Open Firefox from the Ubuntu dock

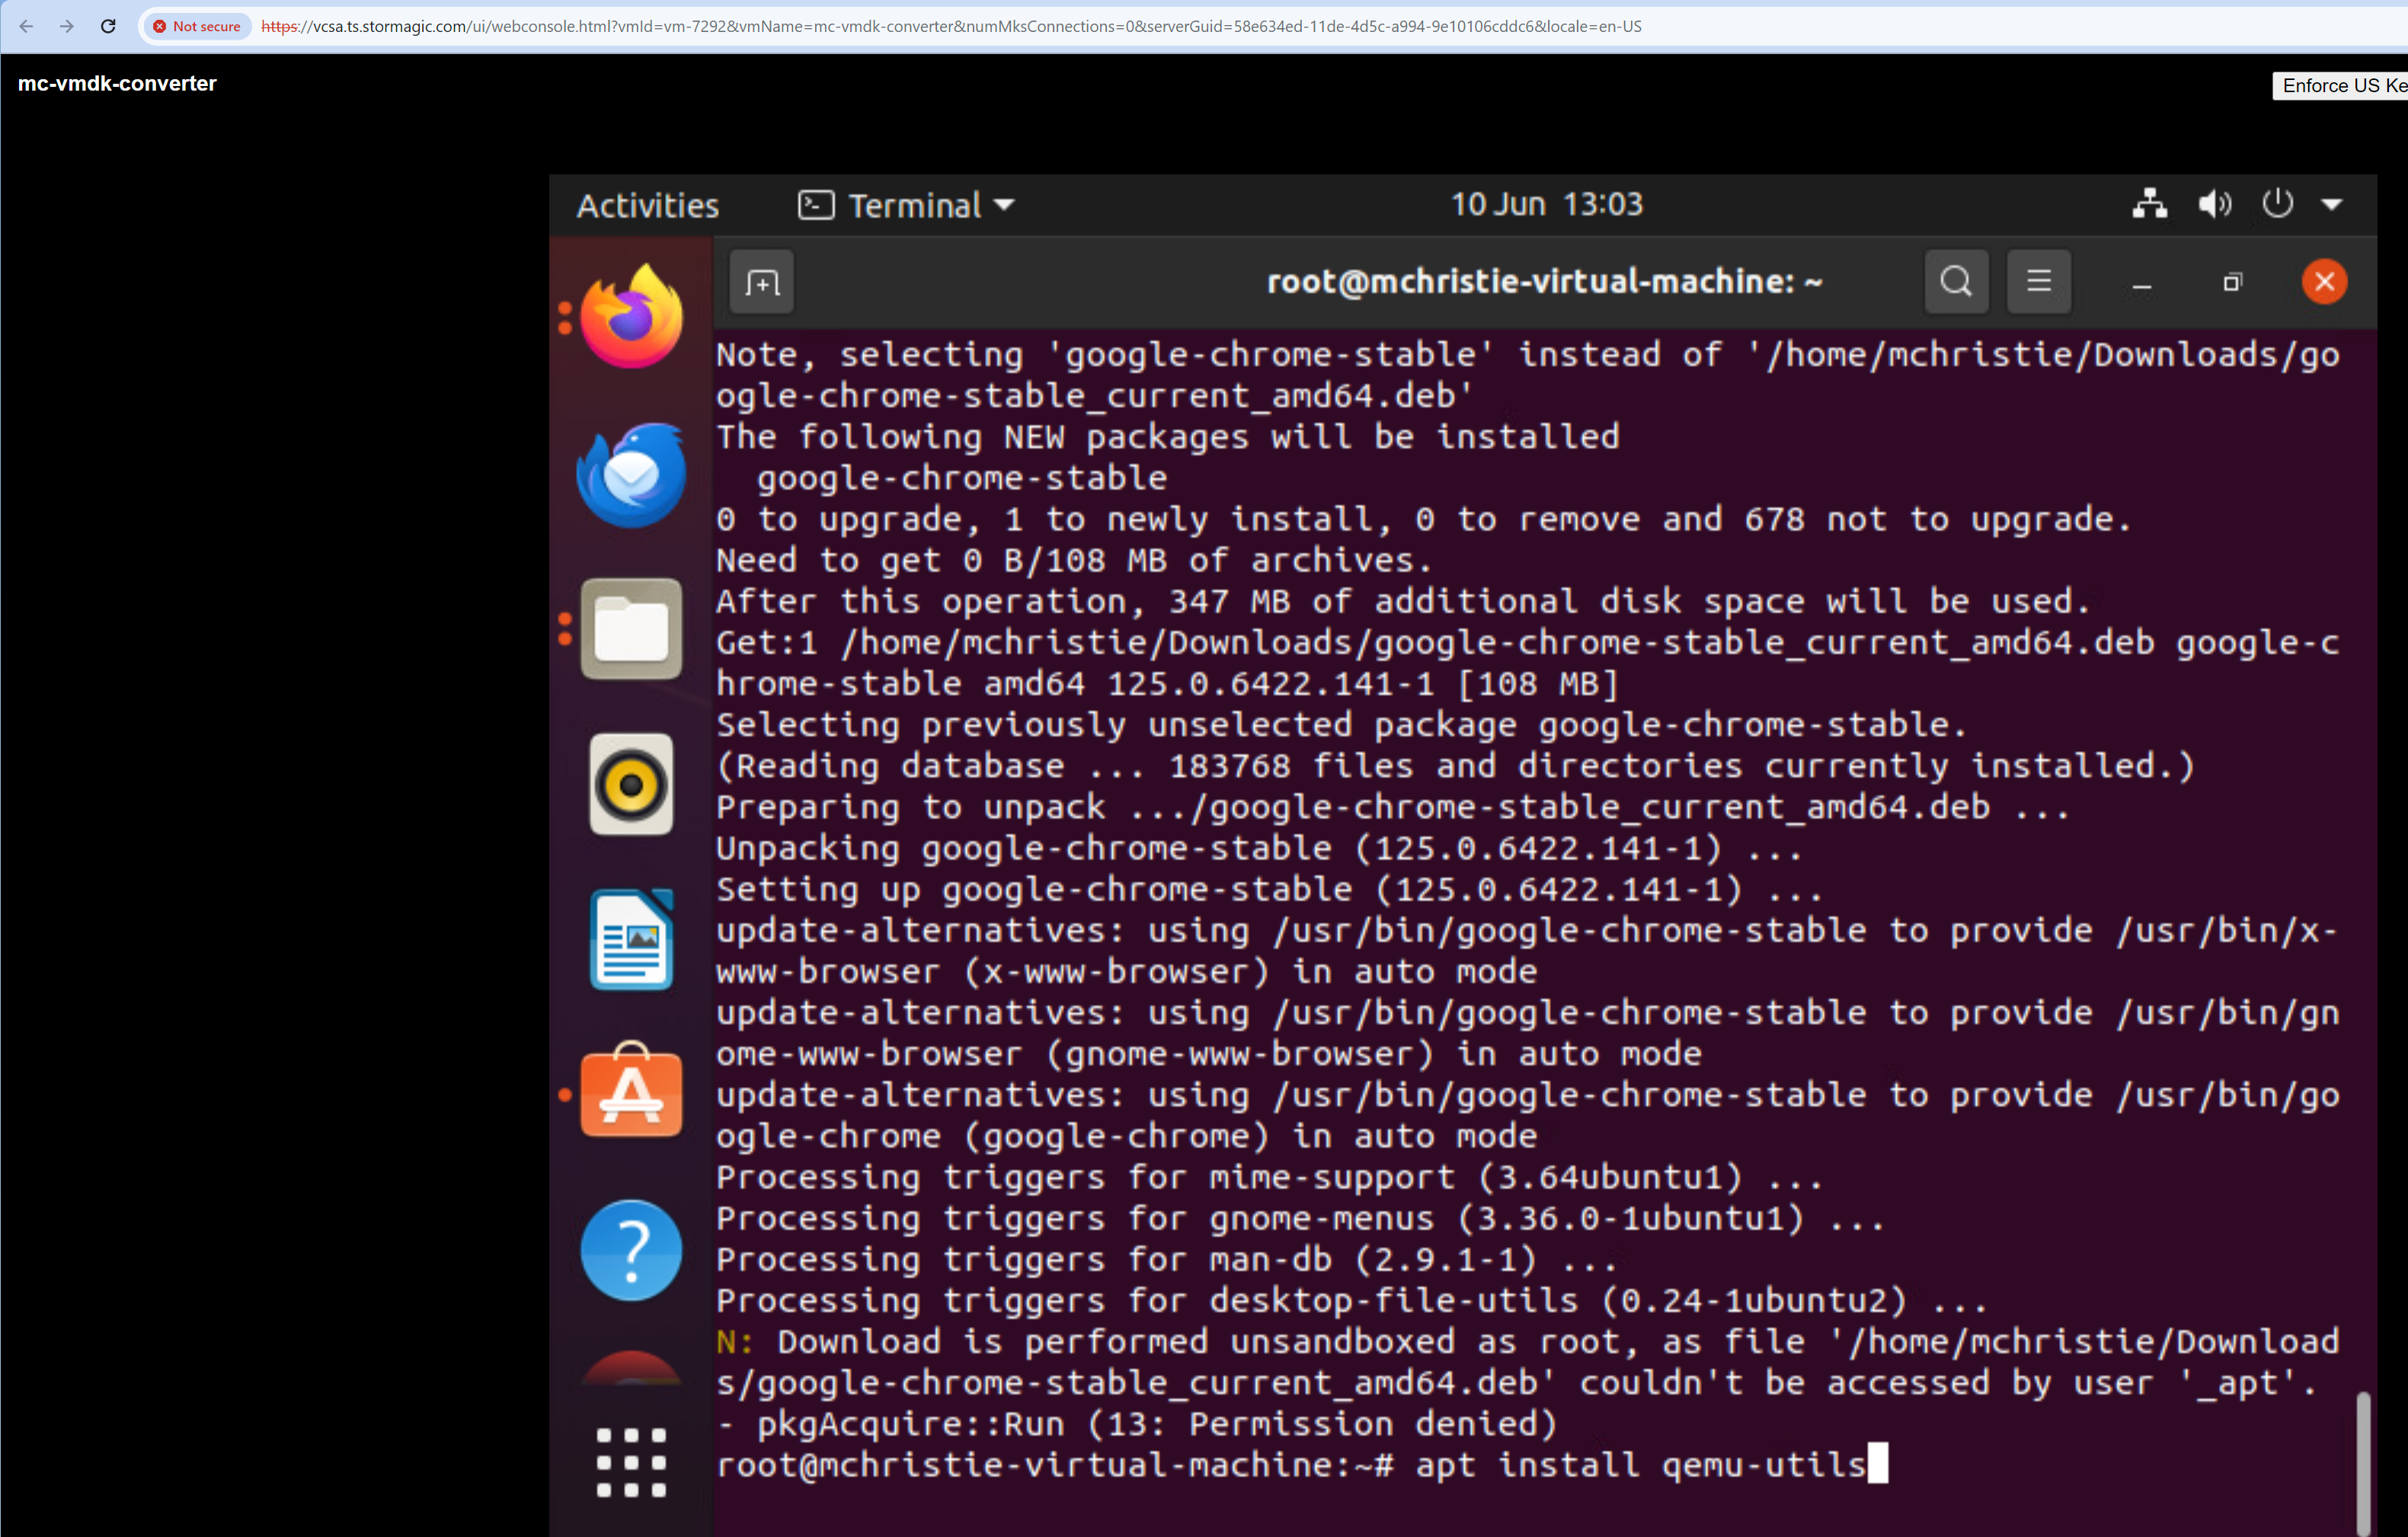click(x=631, y=317)
